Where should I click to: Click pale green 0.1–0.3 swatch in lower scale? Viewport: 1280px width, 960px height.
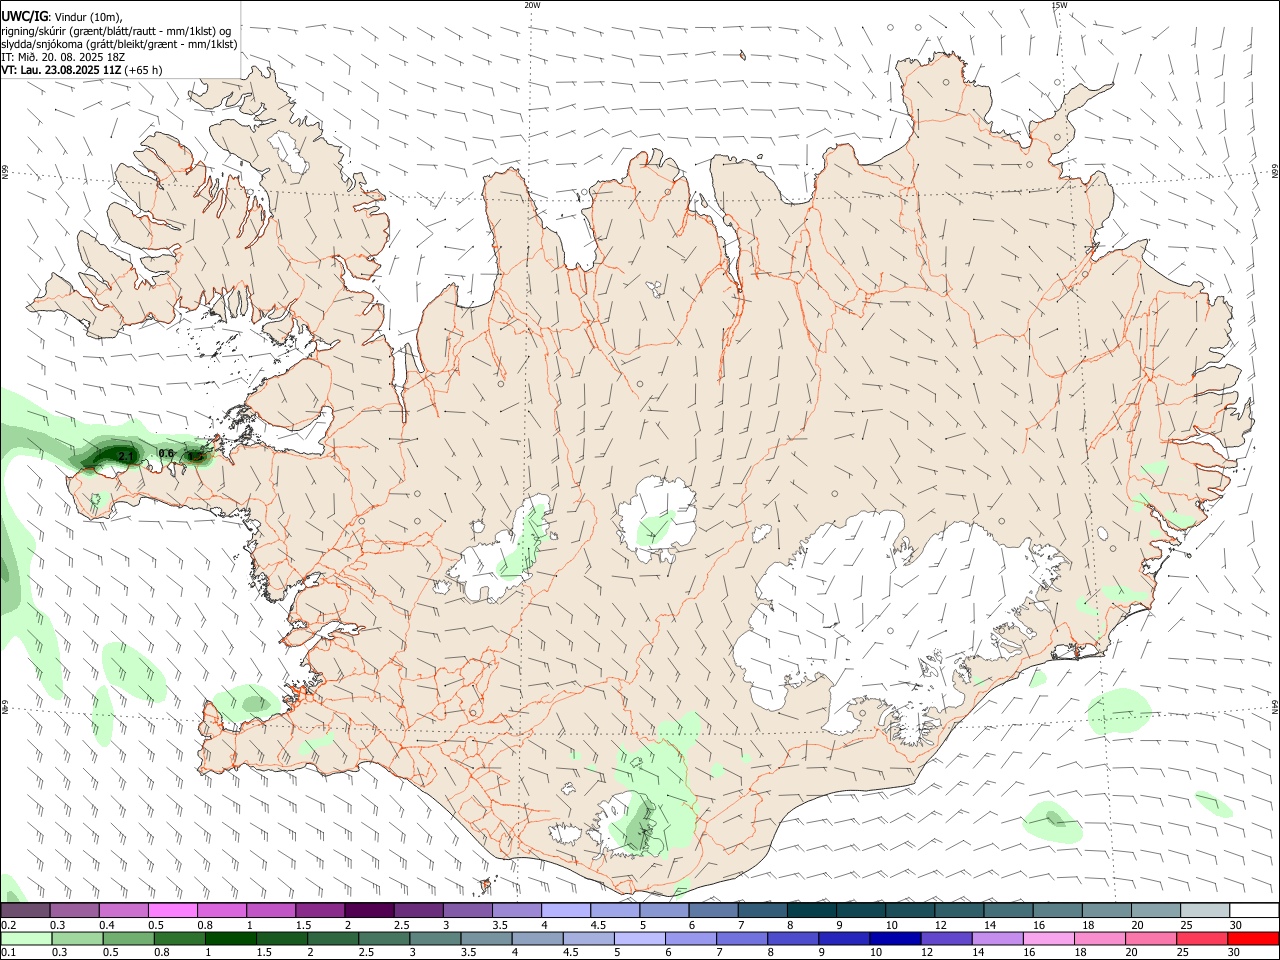[x=26, y=938]
